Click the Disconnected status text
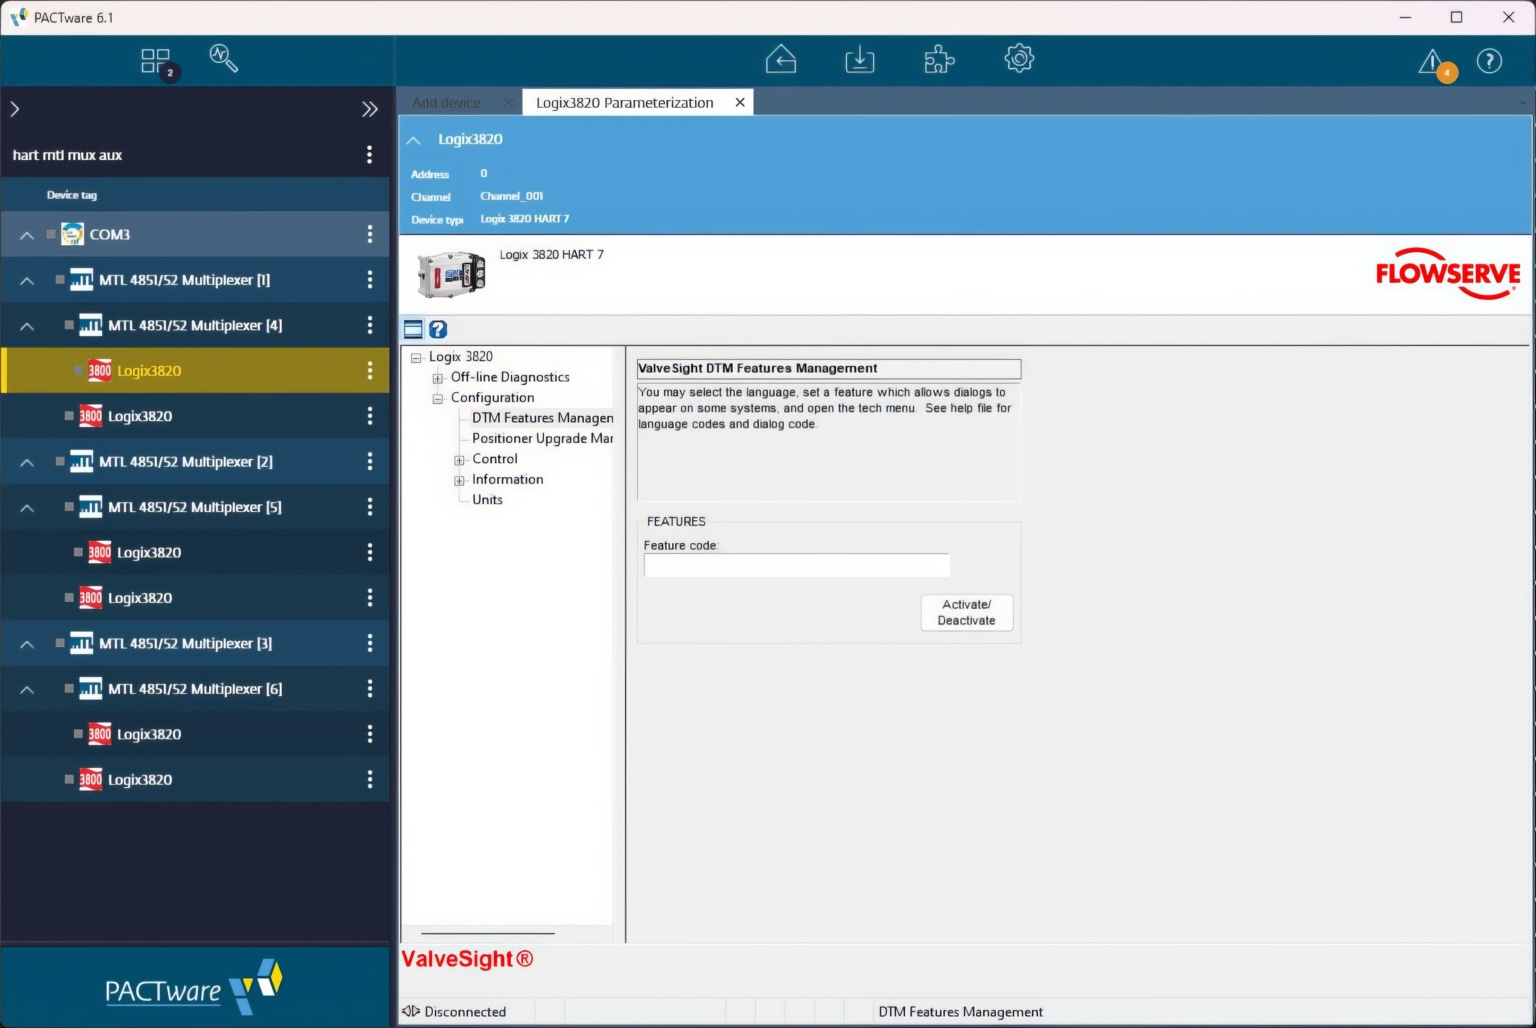This screenshot has height=1028, width=1536. pos(465,1011)
